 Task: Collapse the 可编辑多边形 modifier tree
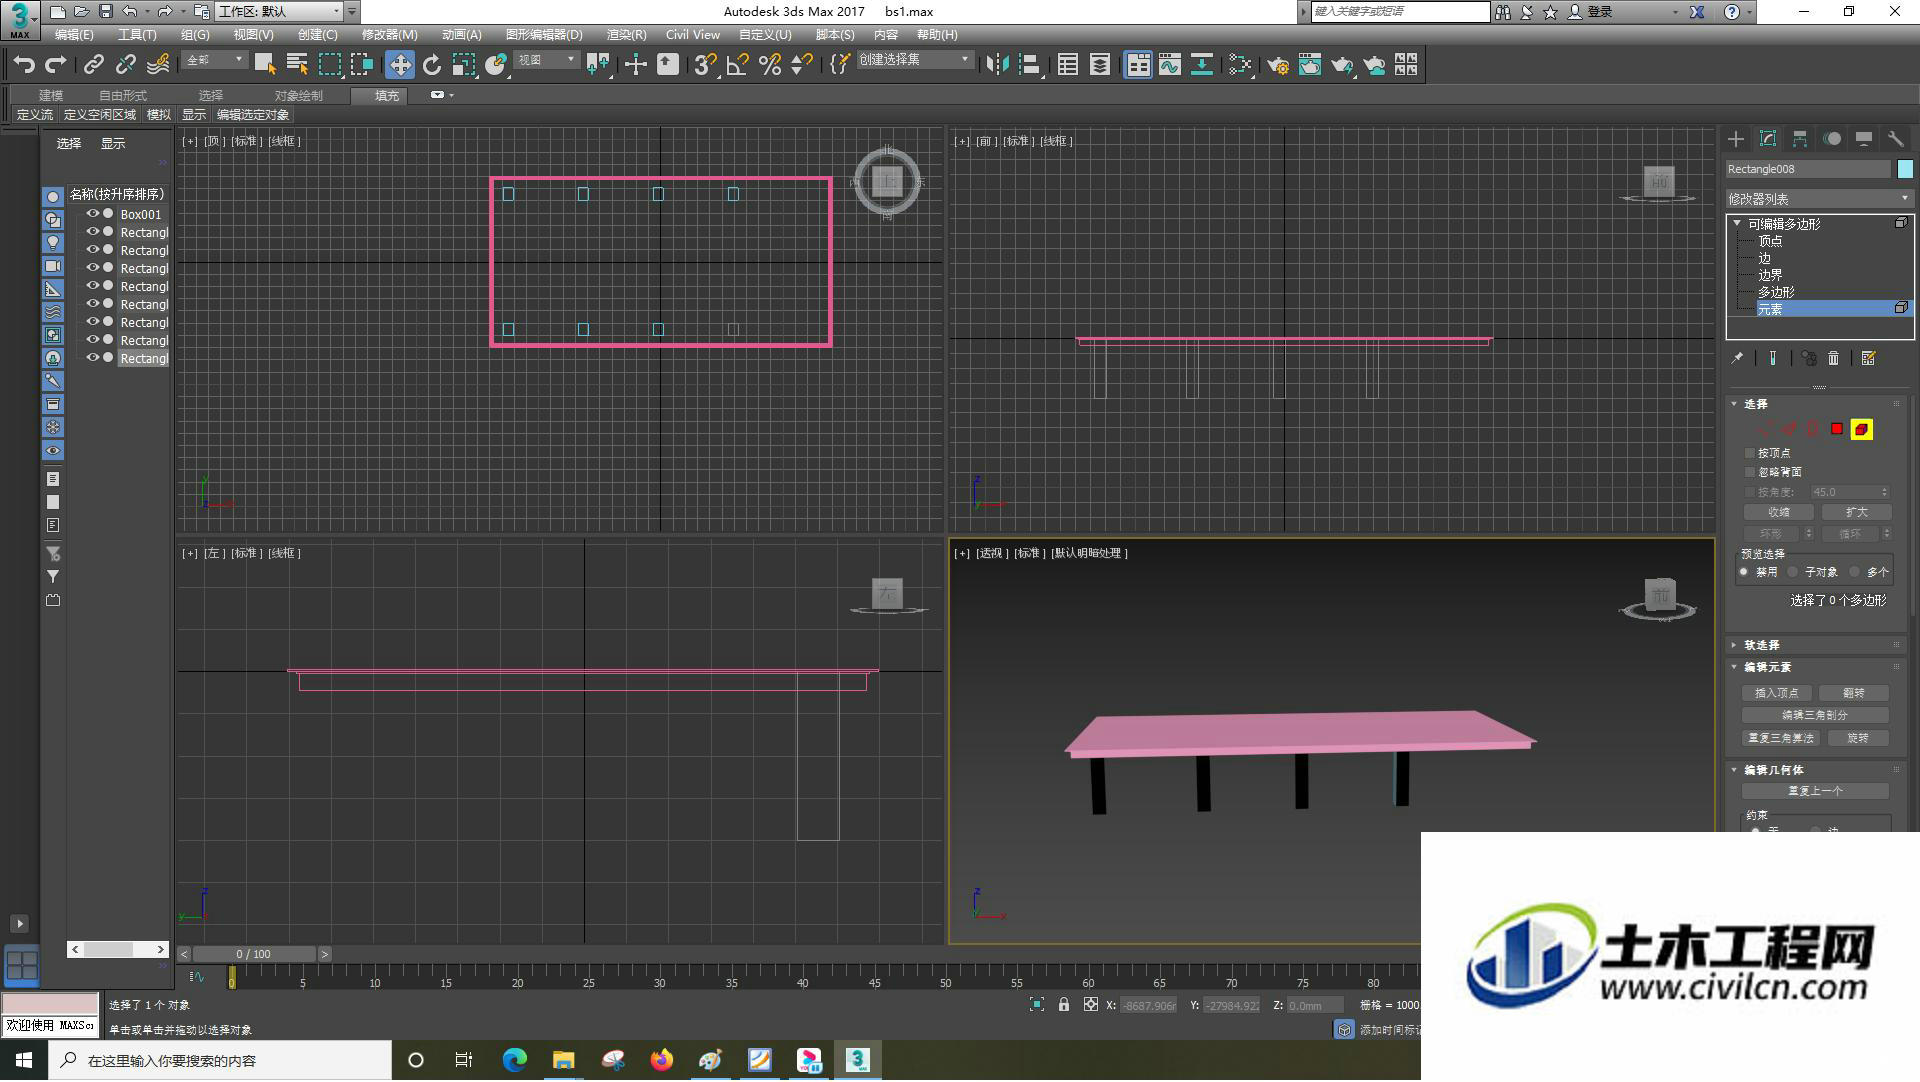point(1738,224)
